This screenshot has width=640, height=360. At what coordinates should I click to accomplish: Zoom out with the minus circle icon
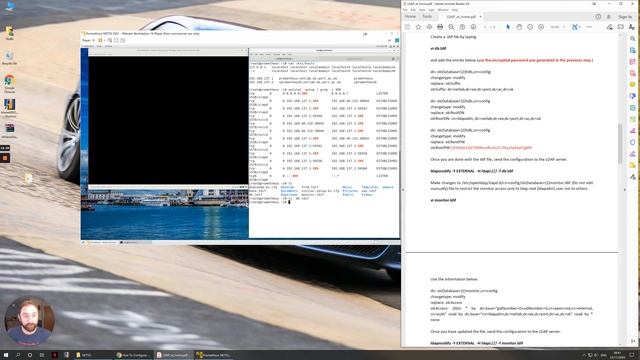pos(530,27)
